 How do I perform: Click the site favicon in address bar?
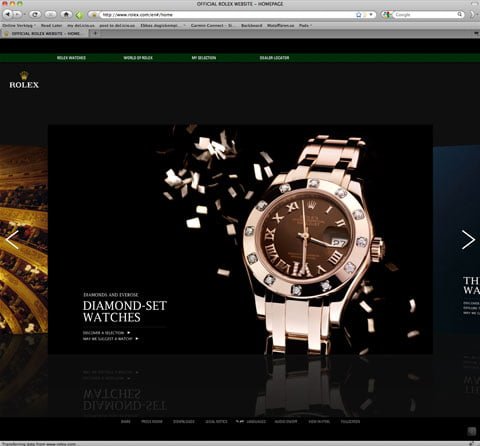point(94,15)
